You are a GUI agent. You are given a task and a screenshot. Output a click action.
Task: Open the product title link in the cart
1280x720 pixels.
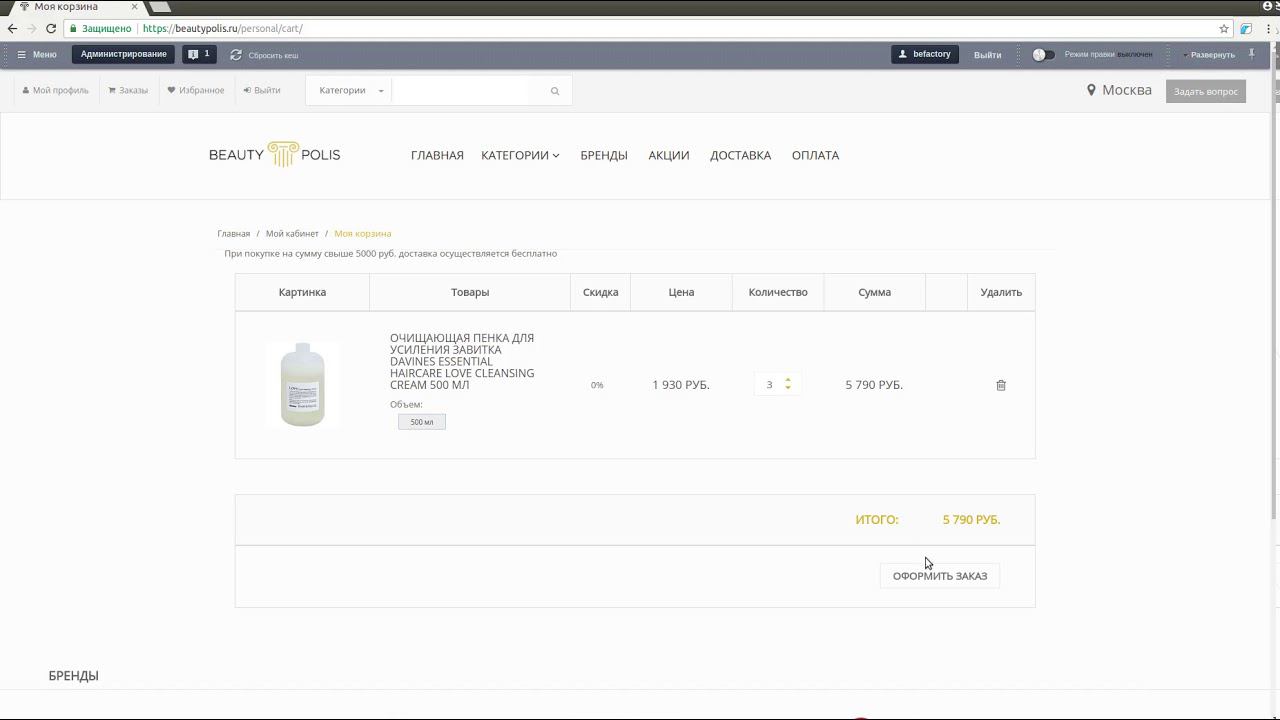pyautogui.click(x=462, y=361)
